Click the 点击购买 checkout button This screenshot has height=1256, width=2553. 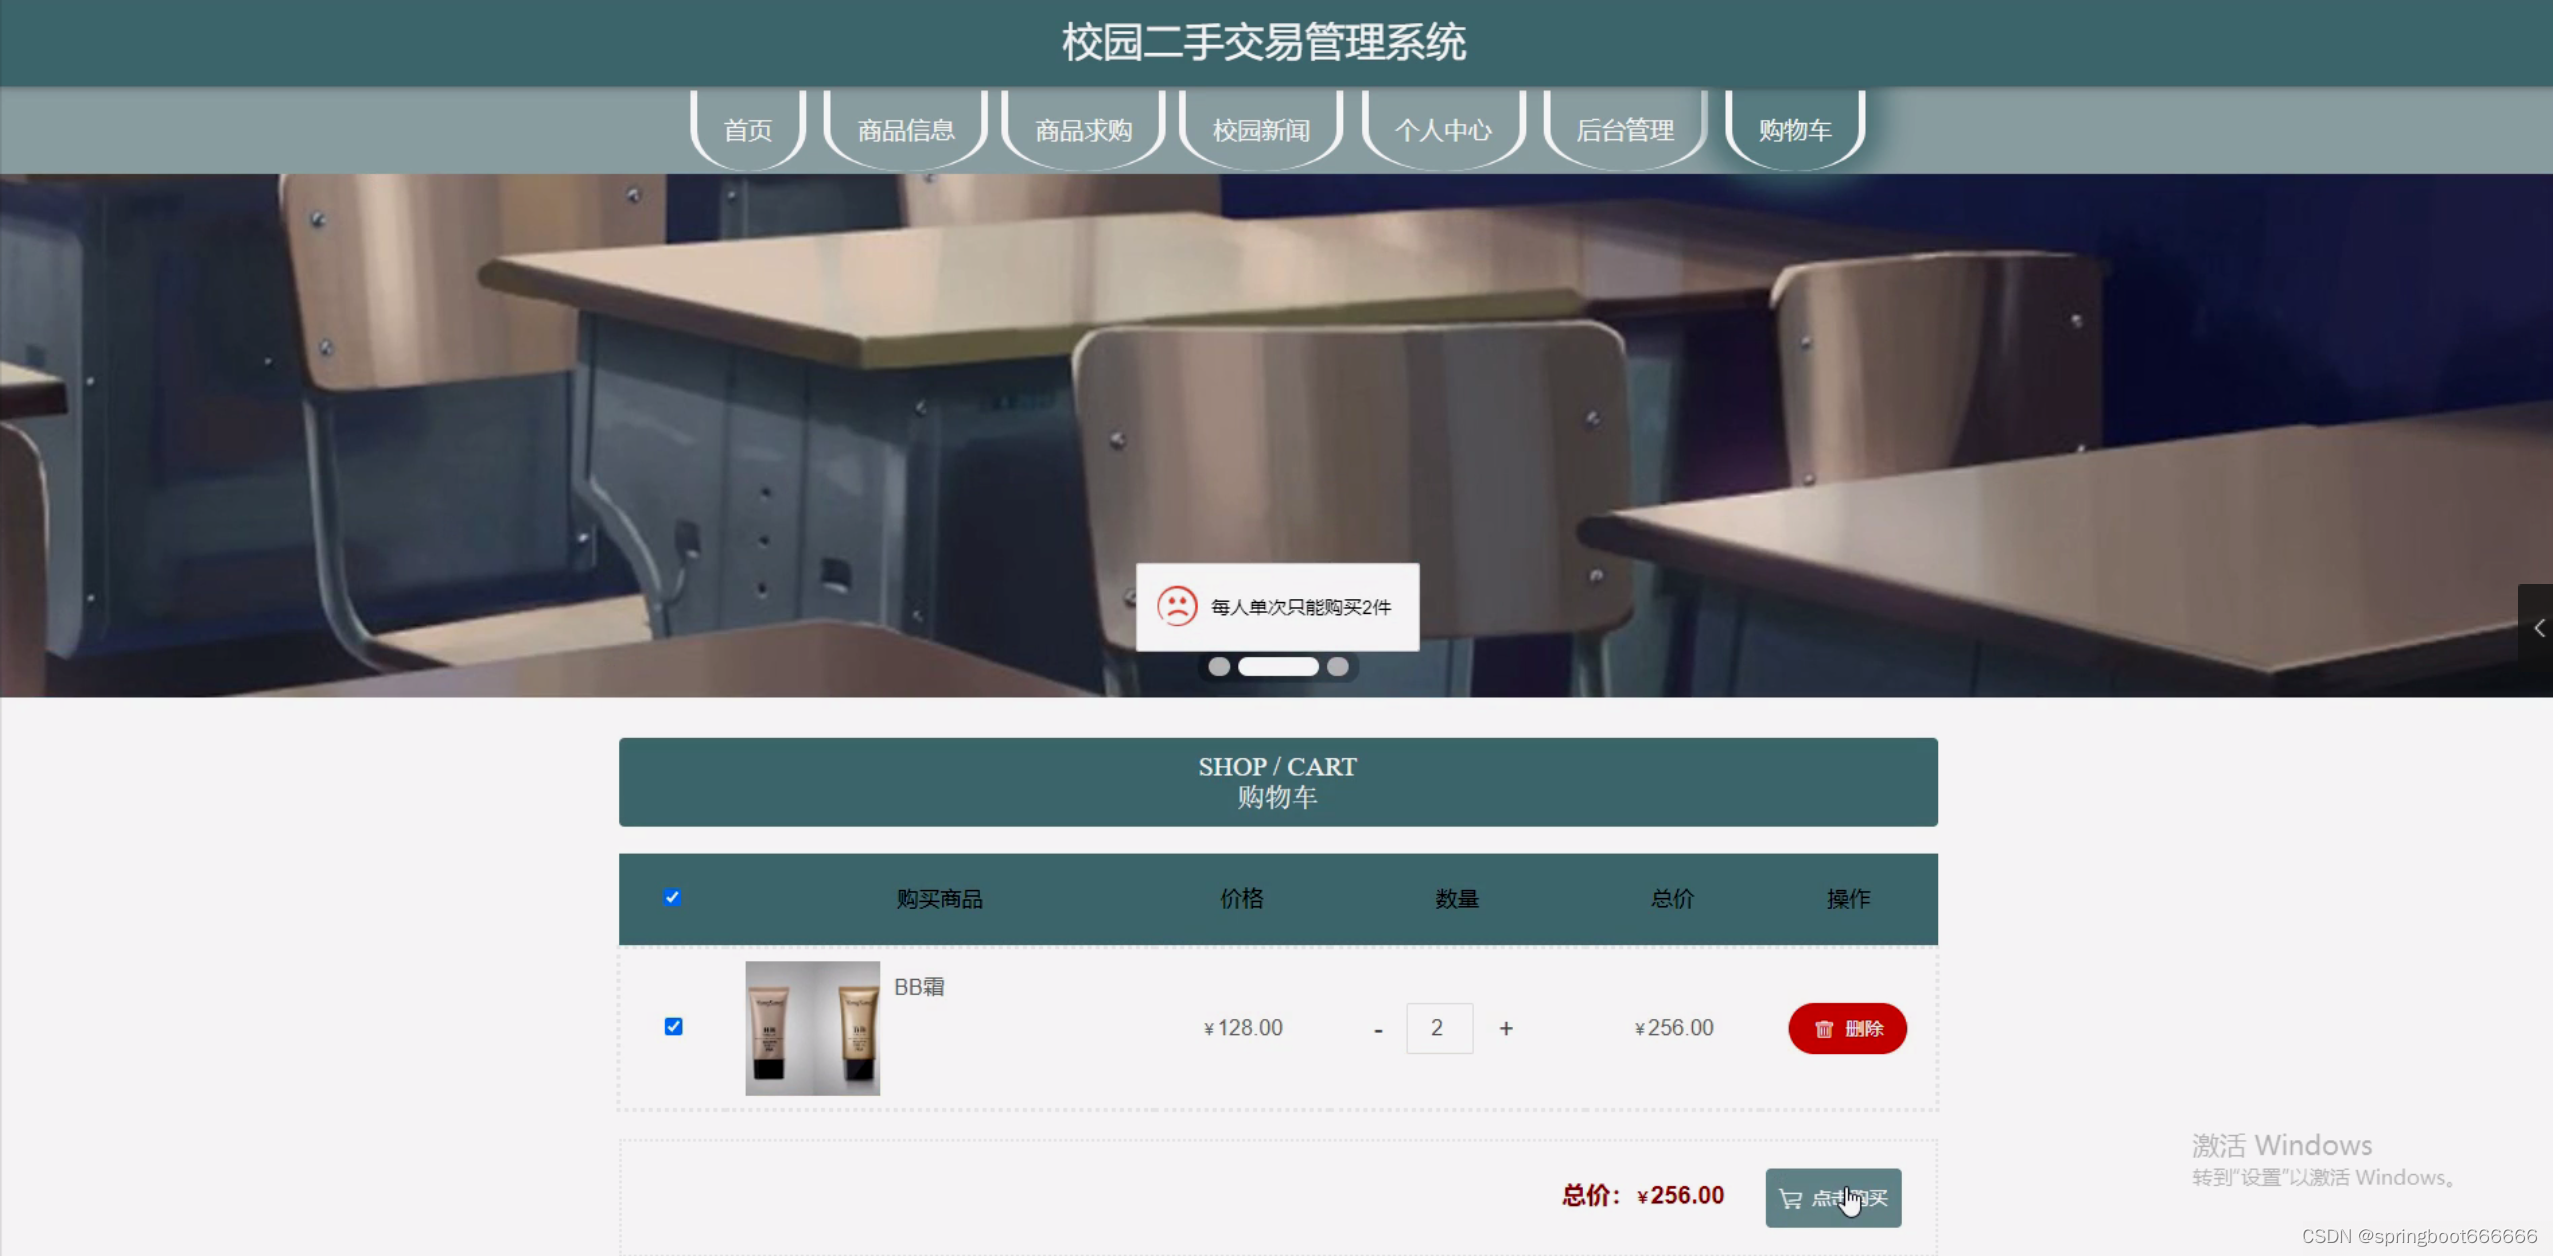pos(1833,1197)
